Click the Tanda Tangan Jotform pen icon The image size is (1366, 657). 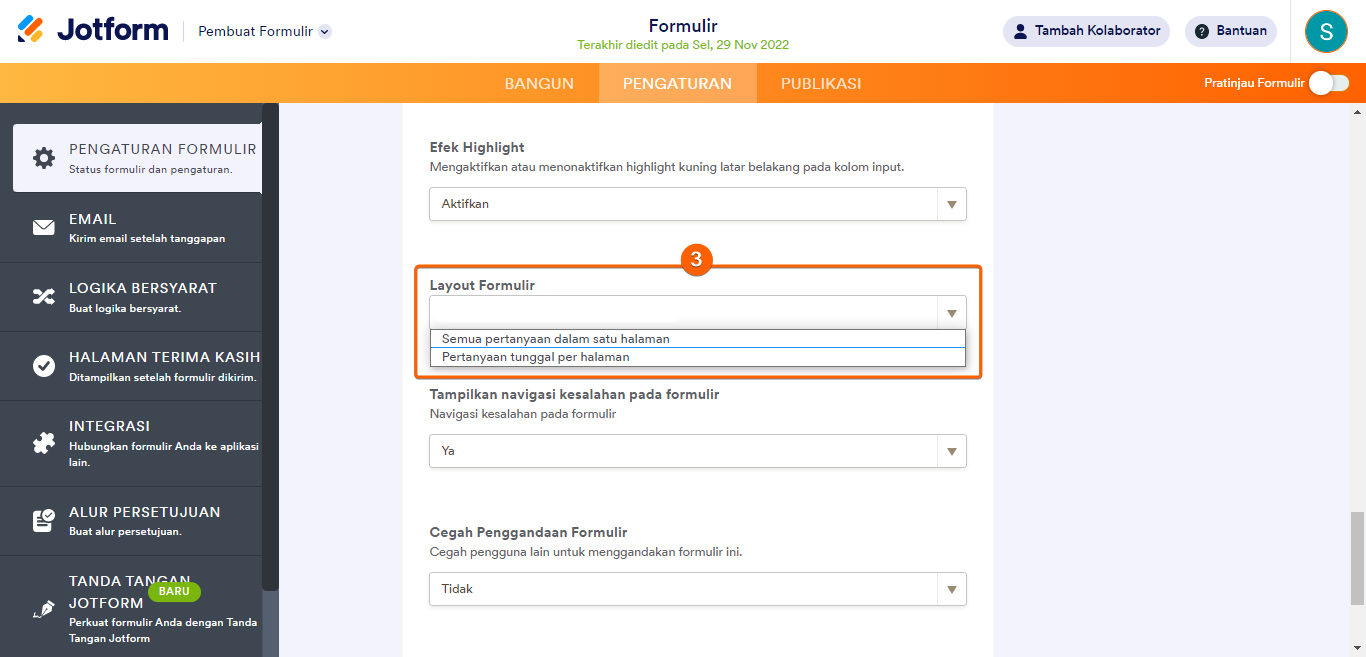pyautogui.click(x=44, y=609)
